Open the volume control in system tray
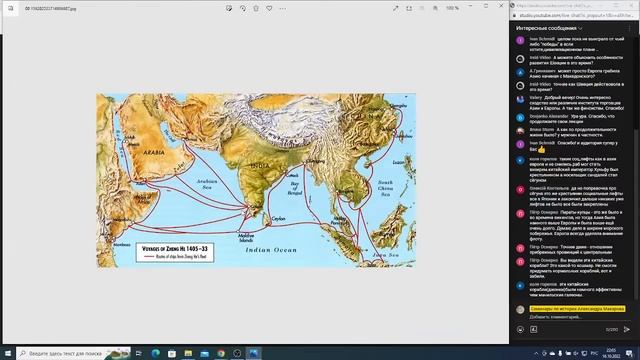Viewport: 640px width, 360px height. [576, 353]
